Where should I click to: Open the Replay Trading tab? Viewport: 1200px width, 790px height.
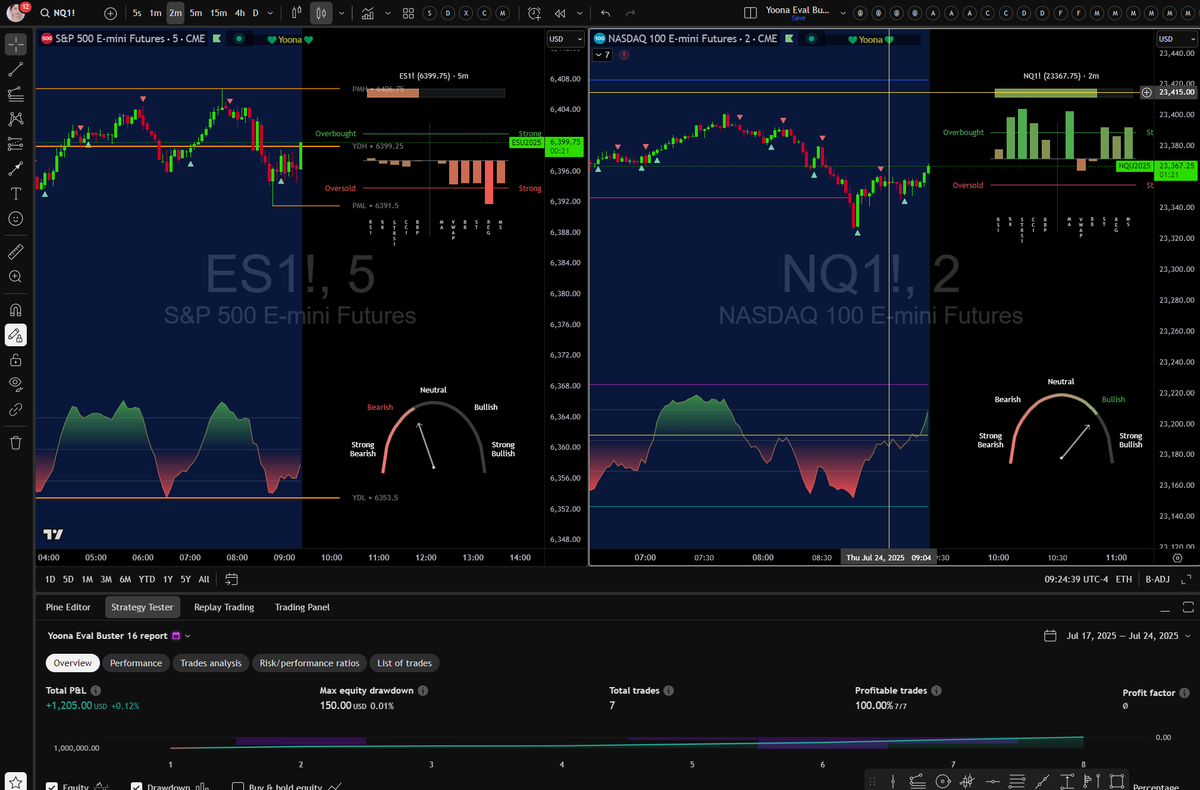[224, 607]
